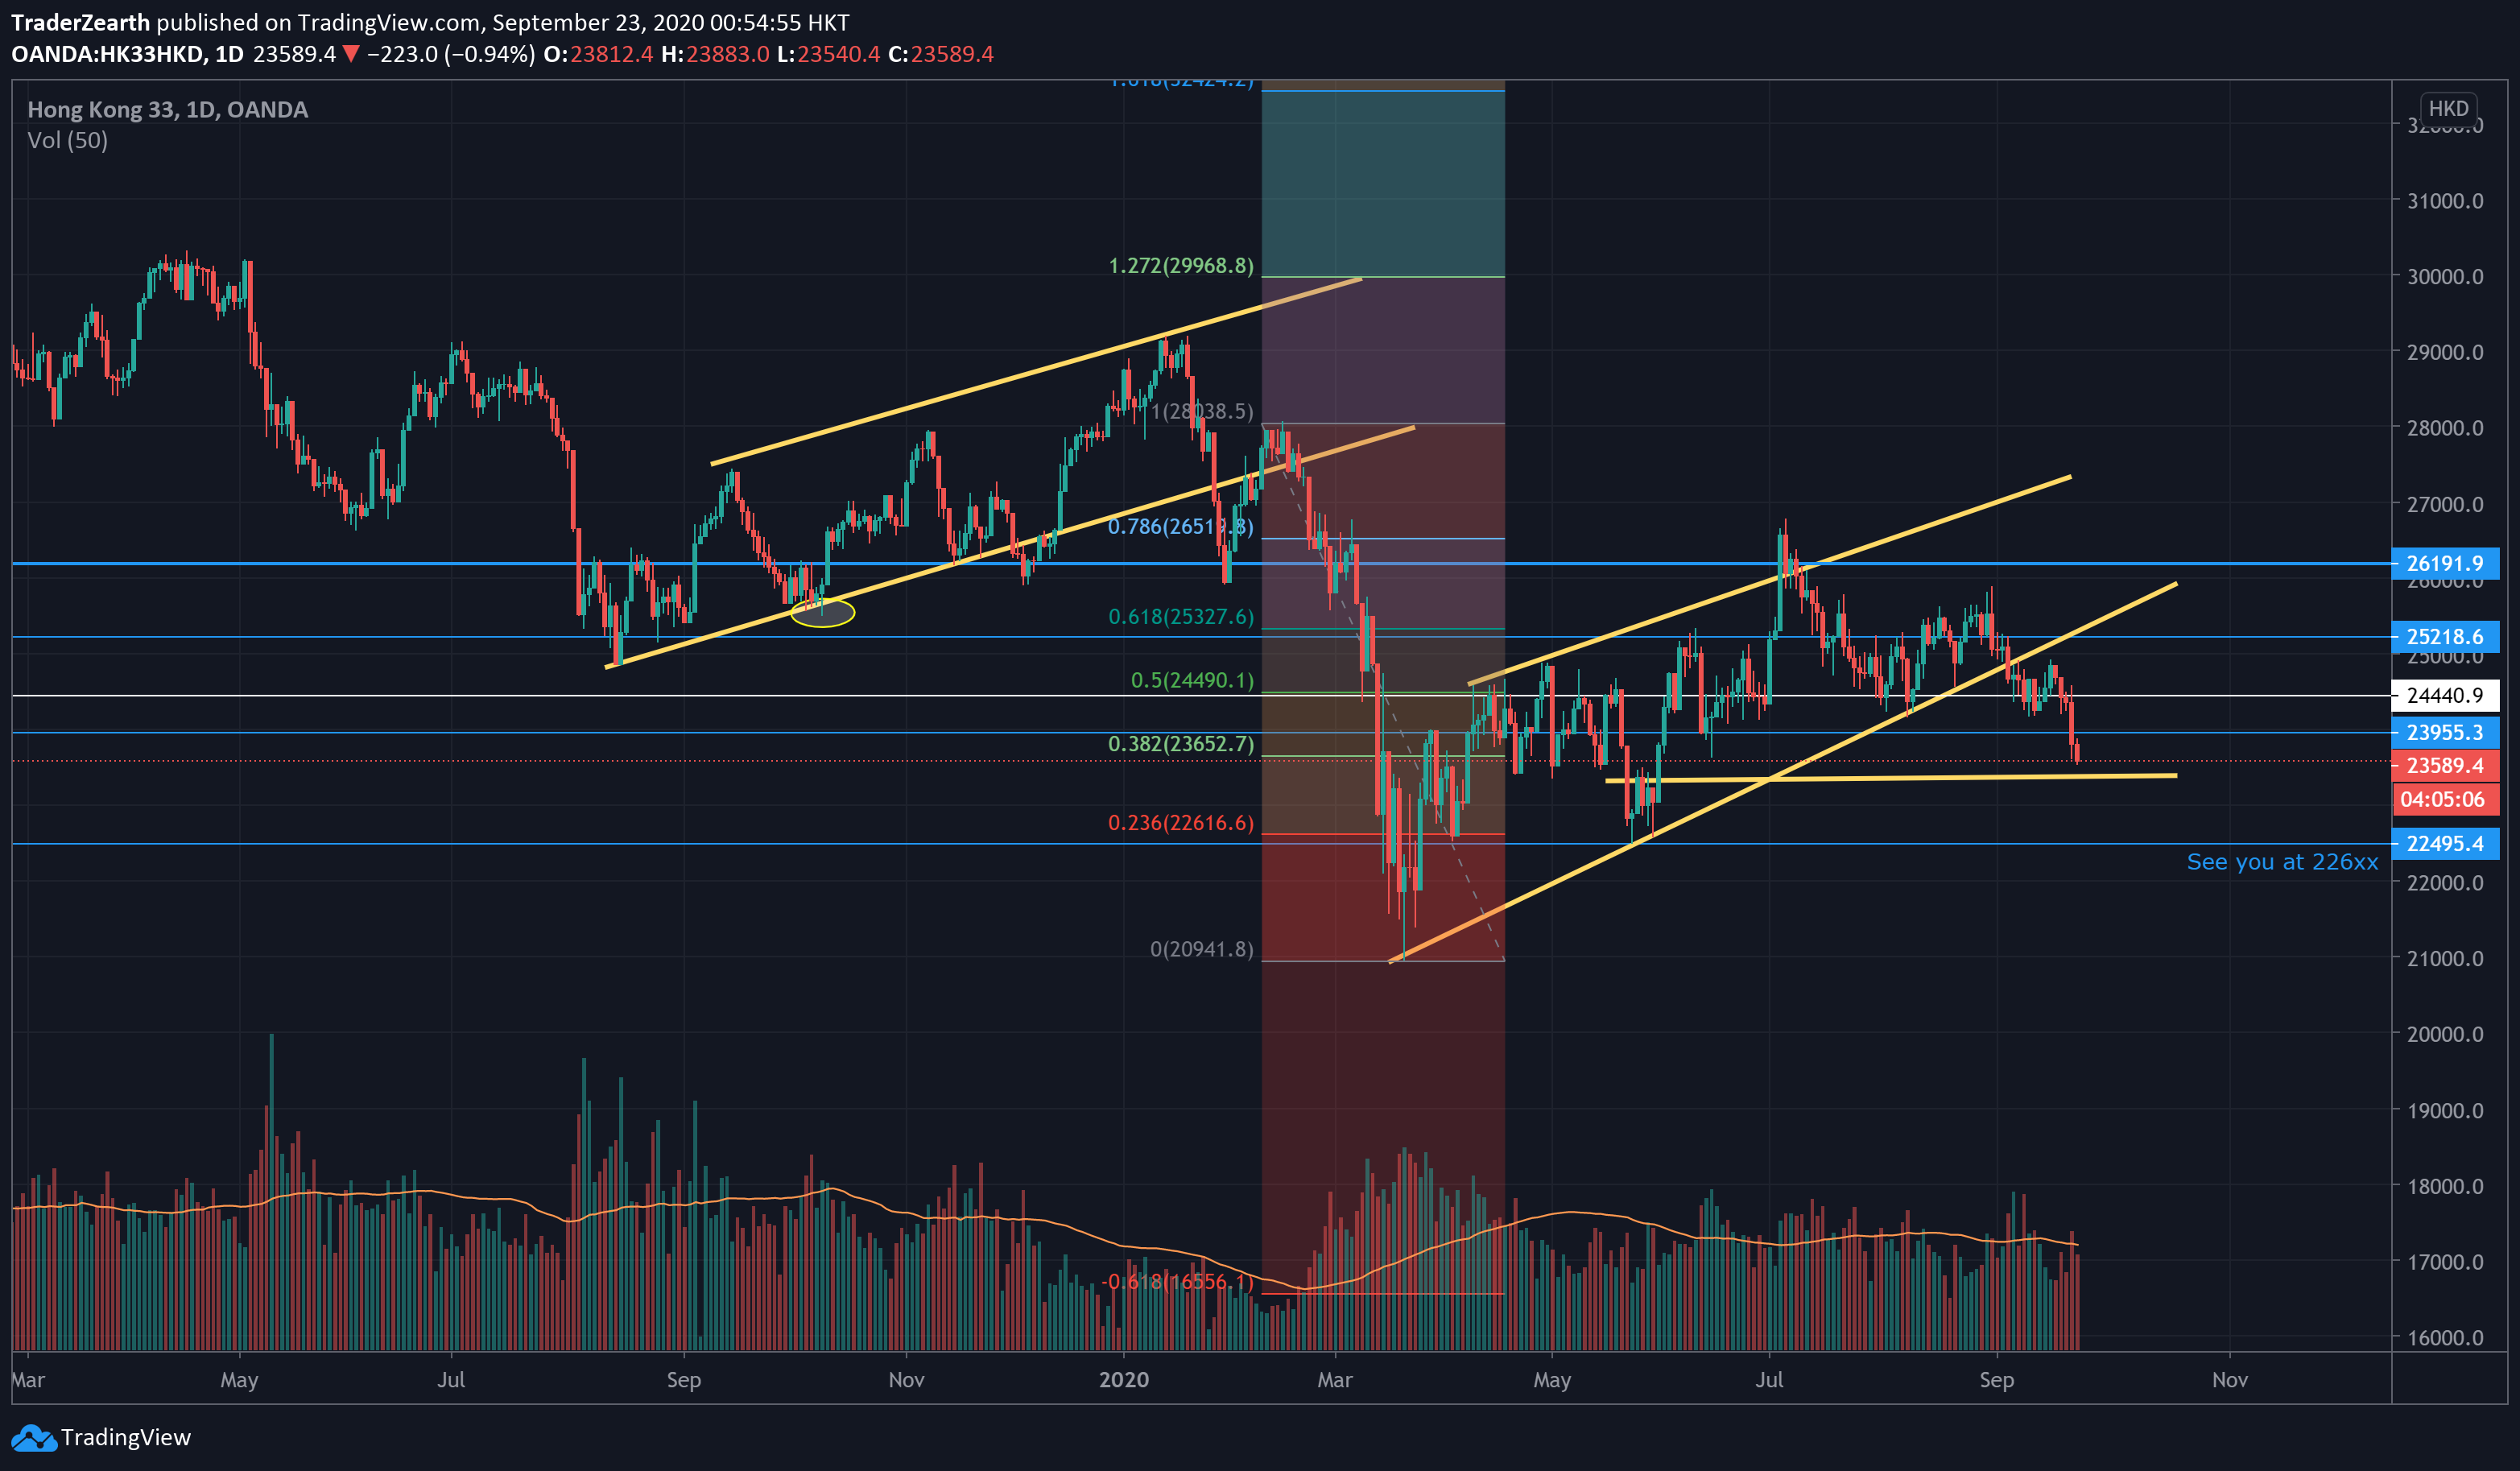
Task: Select the 25218.6 price level label
Action: click(2444, 636)
